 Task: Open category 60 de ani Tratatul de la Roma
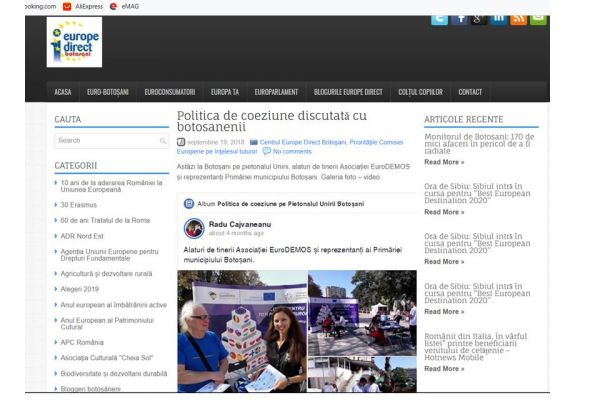coord(105,220)
